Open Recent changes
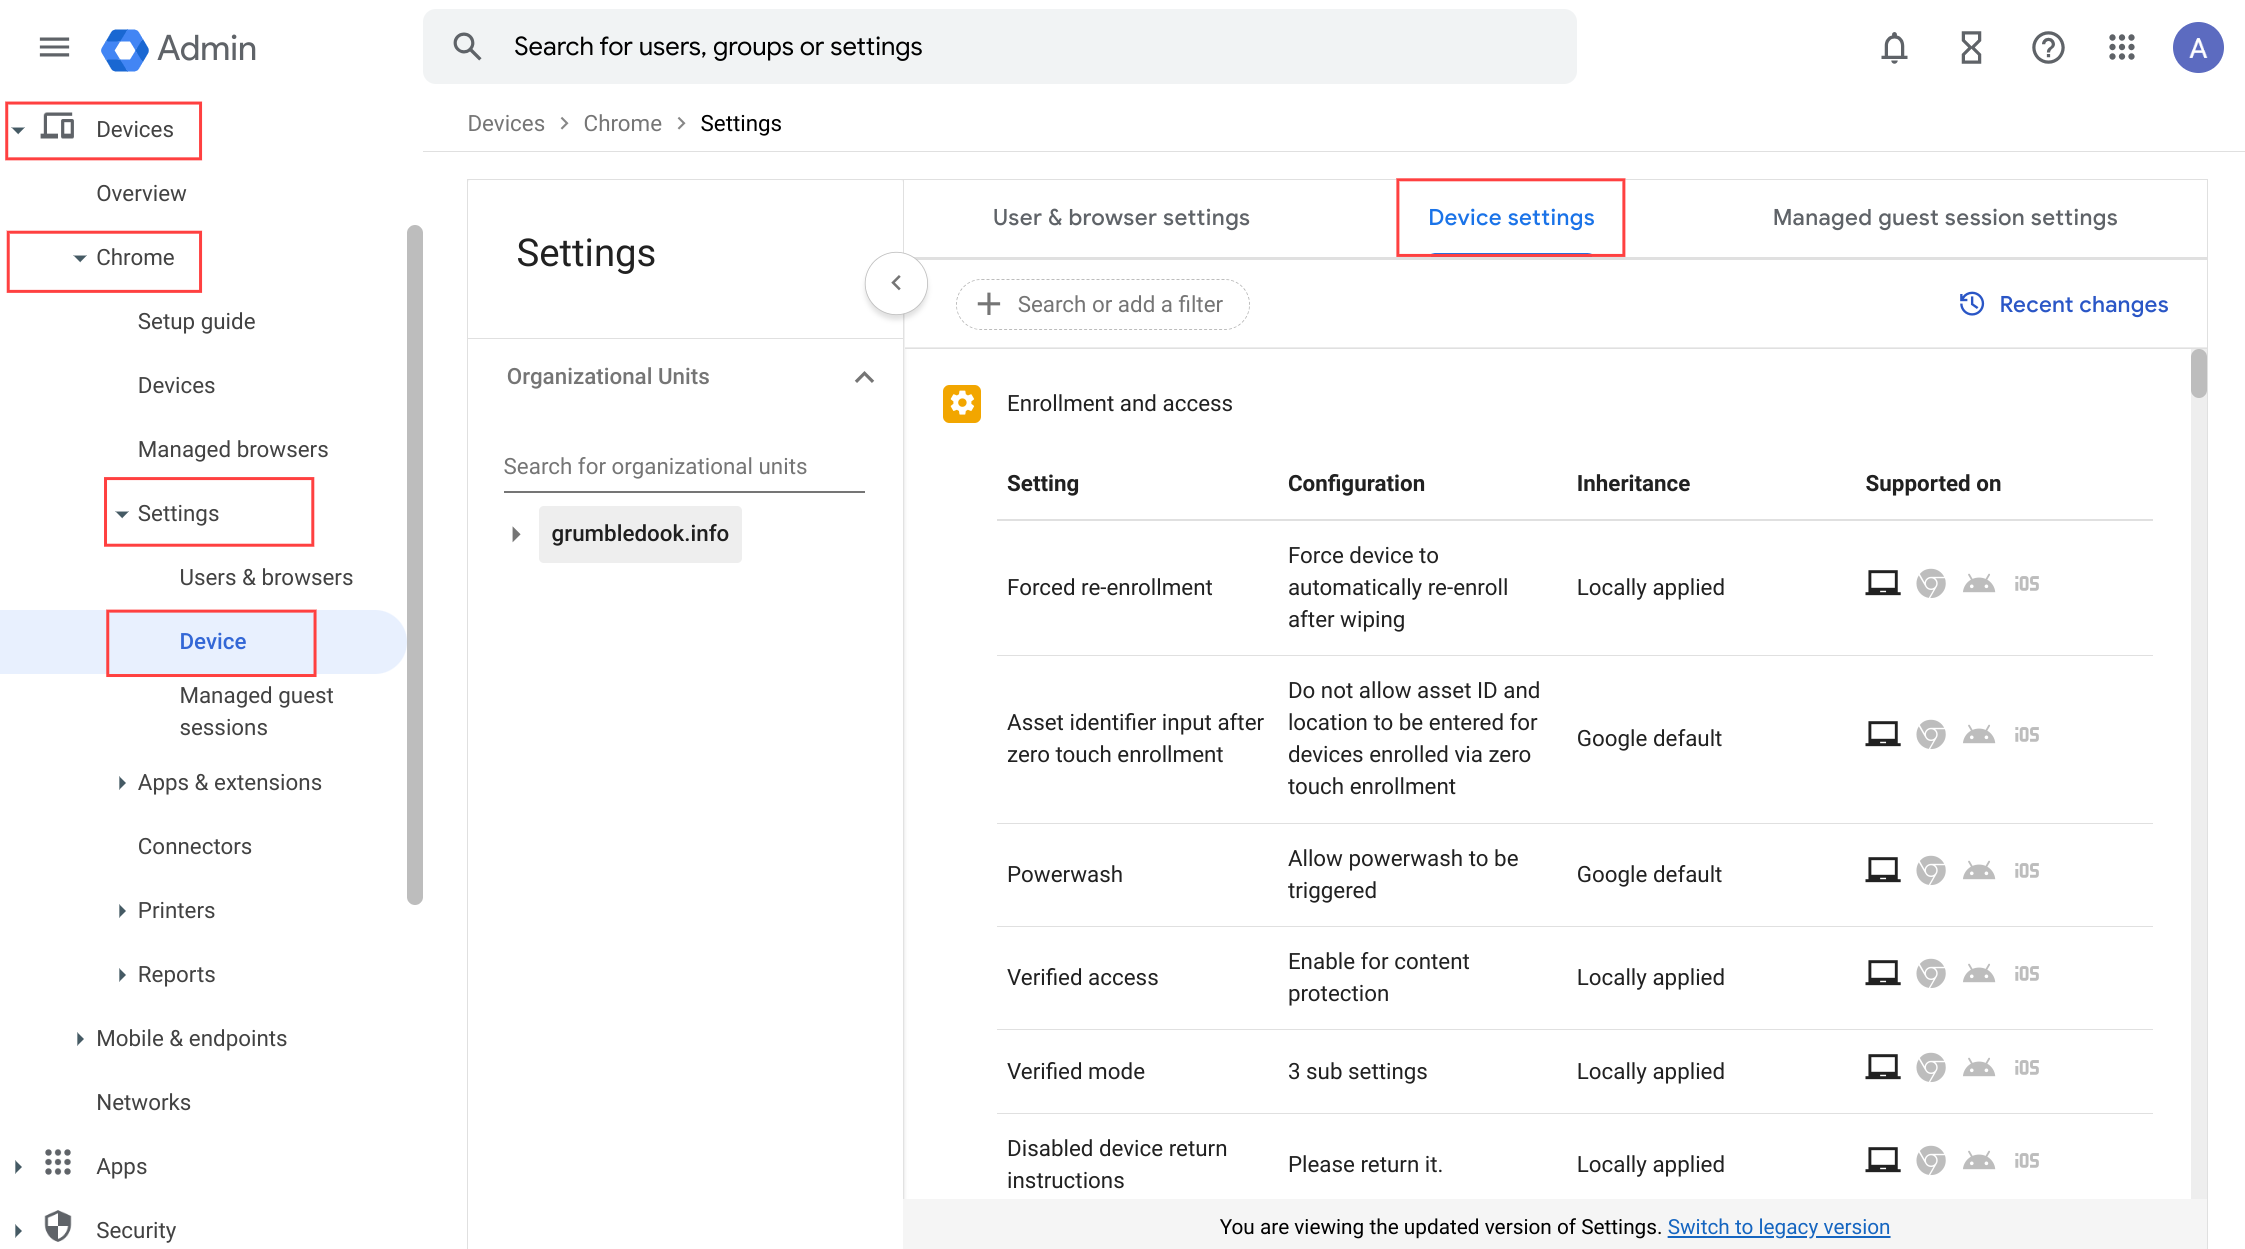This screenshot has width=2245, height=1249. [x=2063, y=304]
